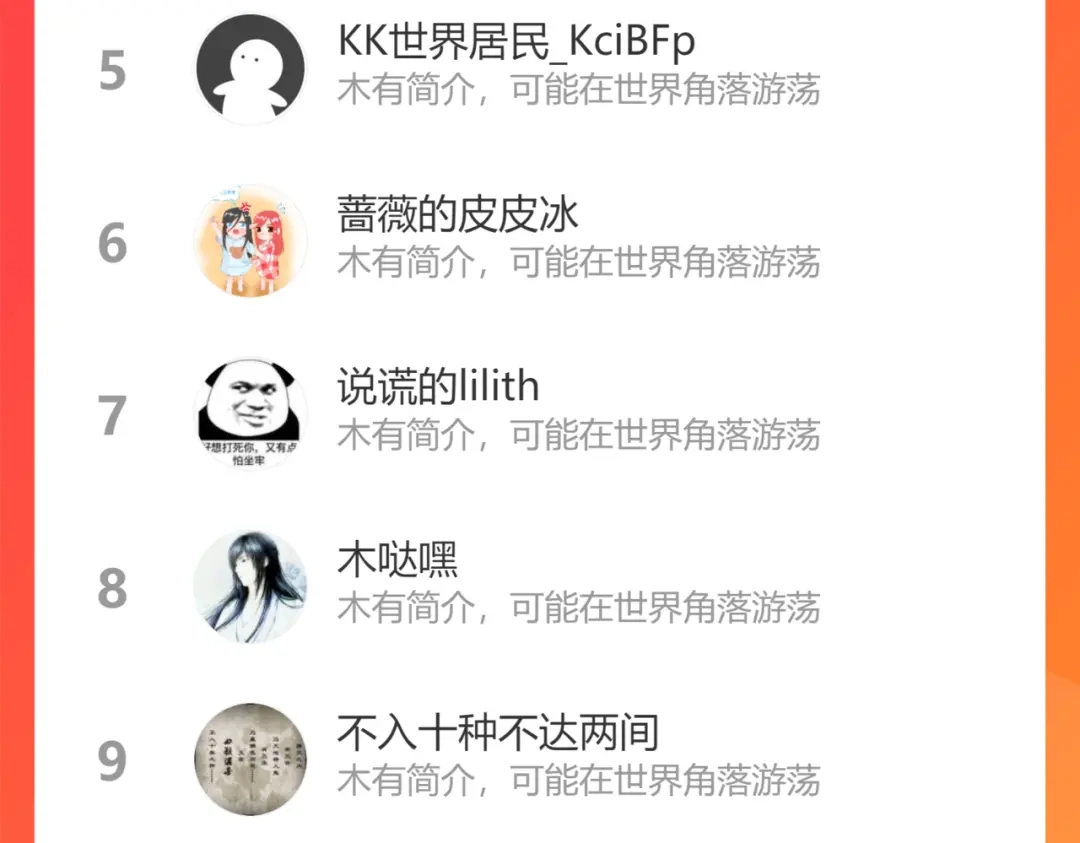1080x843 pixels.
Task: Tap the bio line under 蔷薇的皮皮冰
Action: [x=579, y=262]
